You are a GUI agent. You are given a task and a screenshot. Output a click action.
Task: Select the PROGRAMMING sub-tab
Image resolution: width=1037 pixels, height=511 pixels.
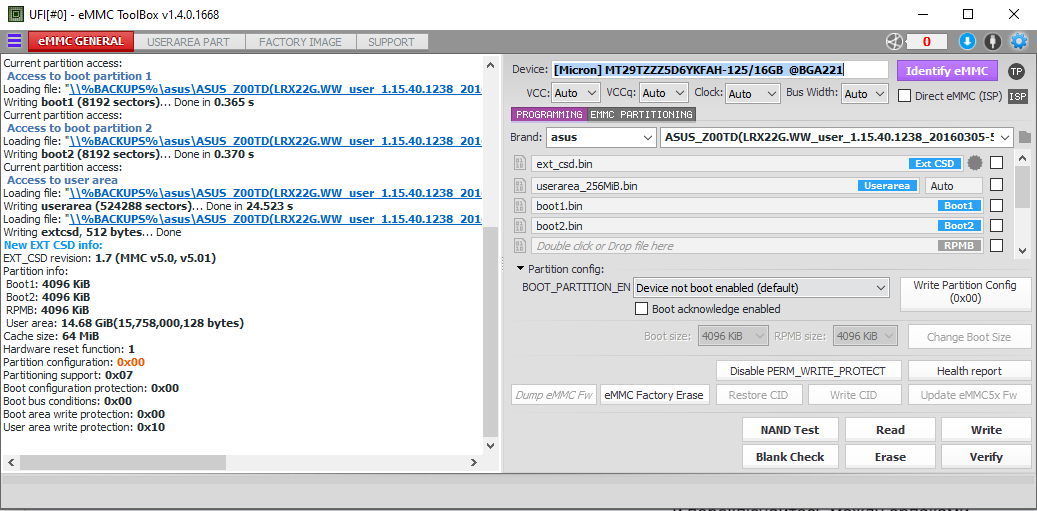pos(549,114)
